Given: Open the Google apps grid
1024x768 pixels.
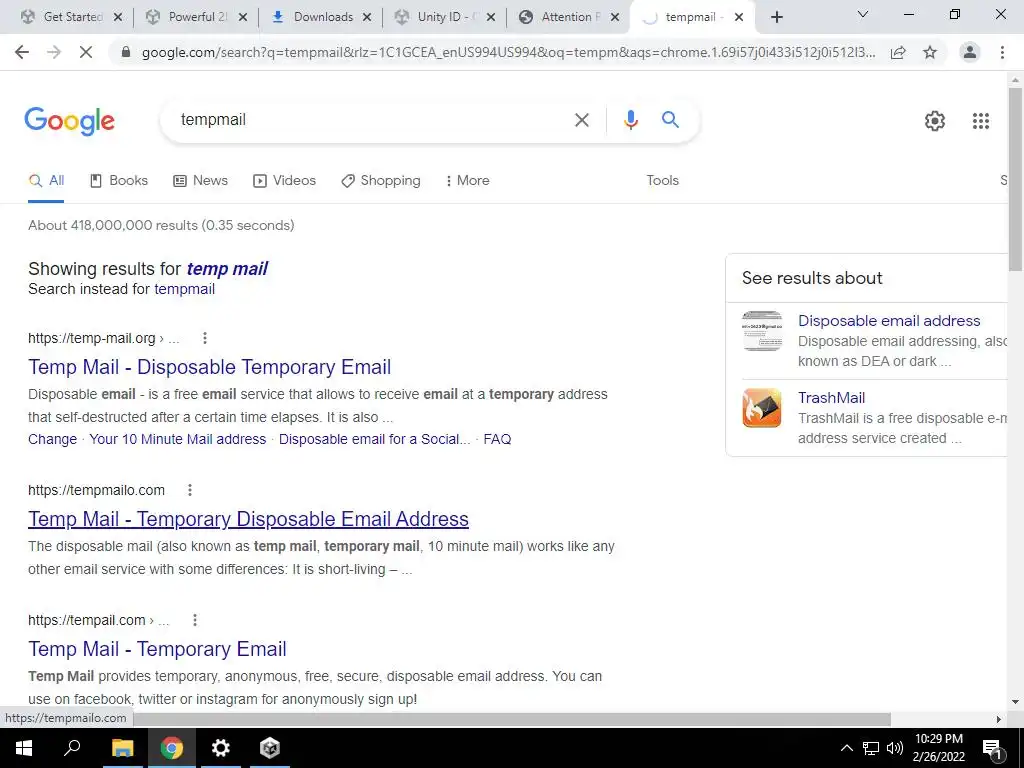Looking at the screenshot, I should pos(980,121).
